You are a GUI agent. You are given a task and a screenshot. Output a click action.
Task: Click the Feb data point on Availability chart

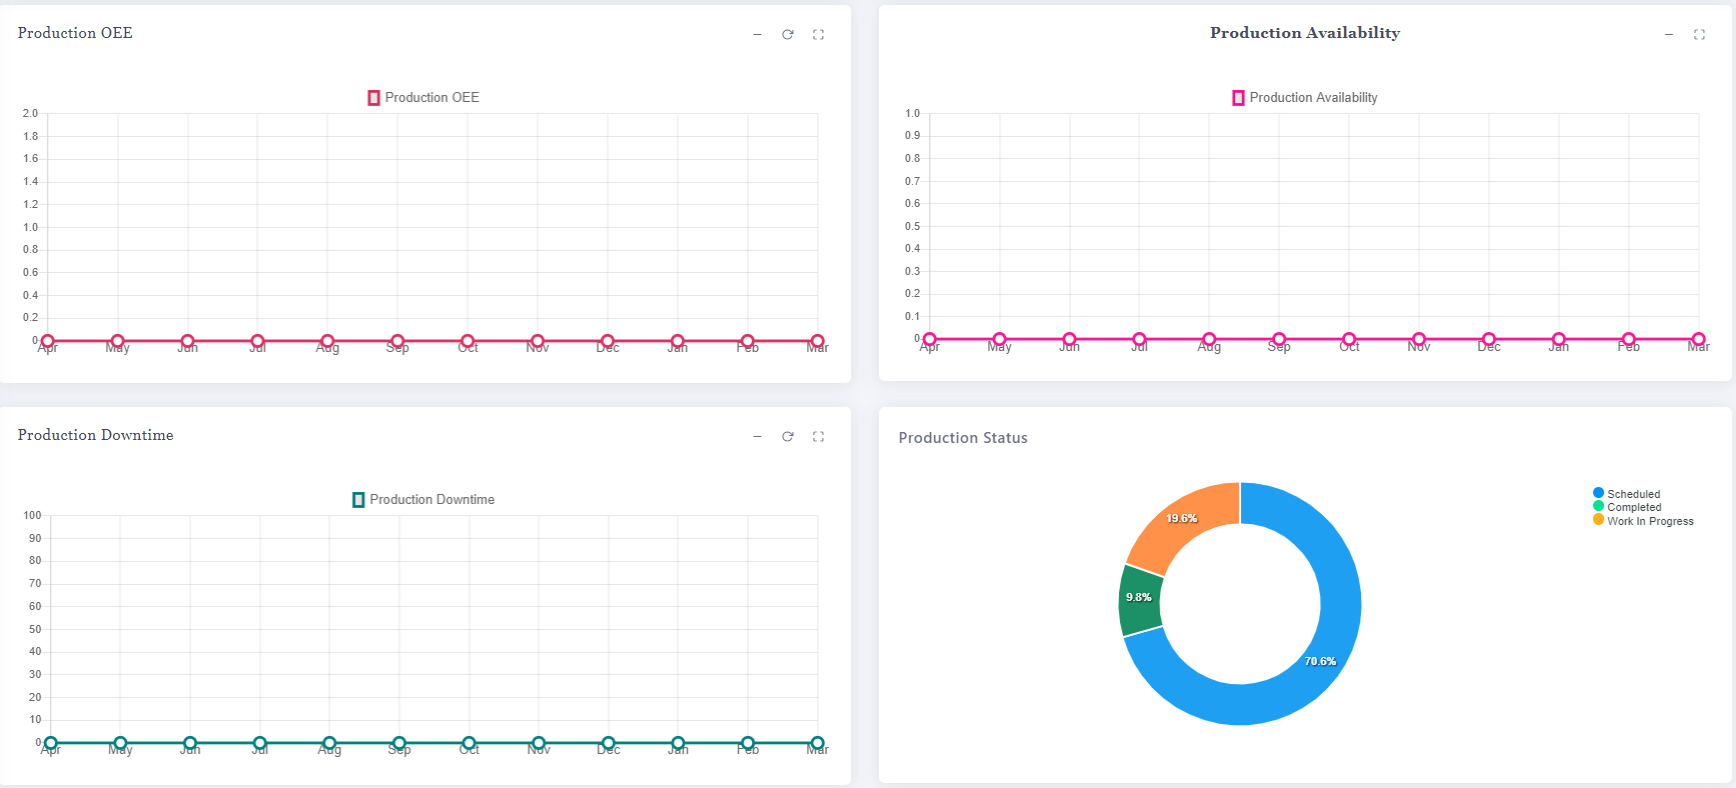pos(1629,339)
